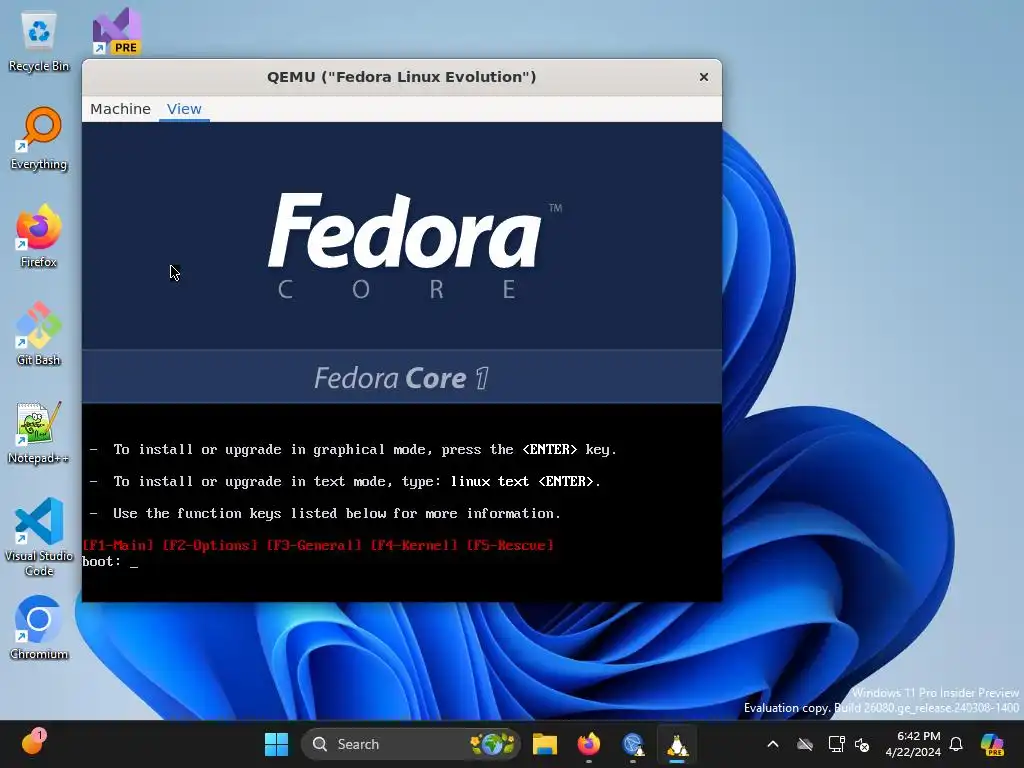
Task: Open File Explorer from the taskbar
Action: 545,744
